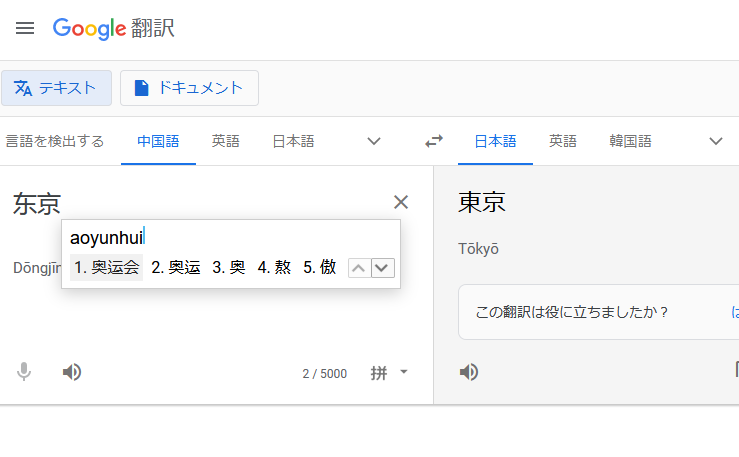
Task: Listen to the source text pronunciation
Action: [72, 372]
